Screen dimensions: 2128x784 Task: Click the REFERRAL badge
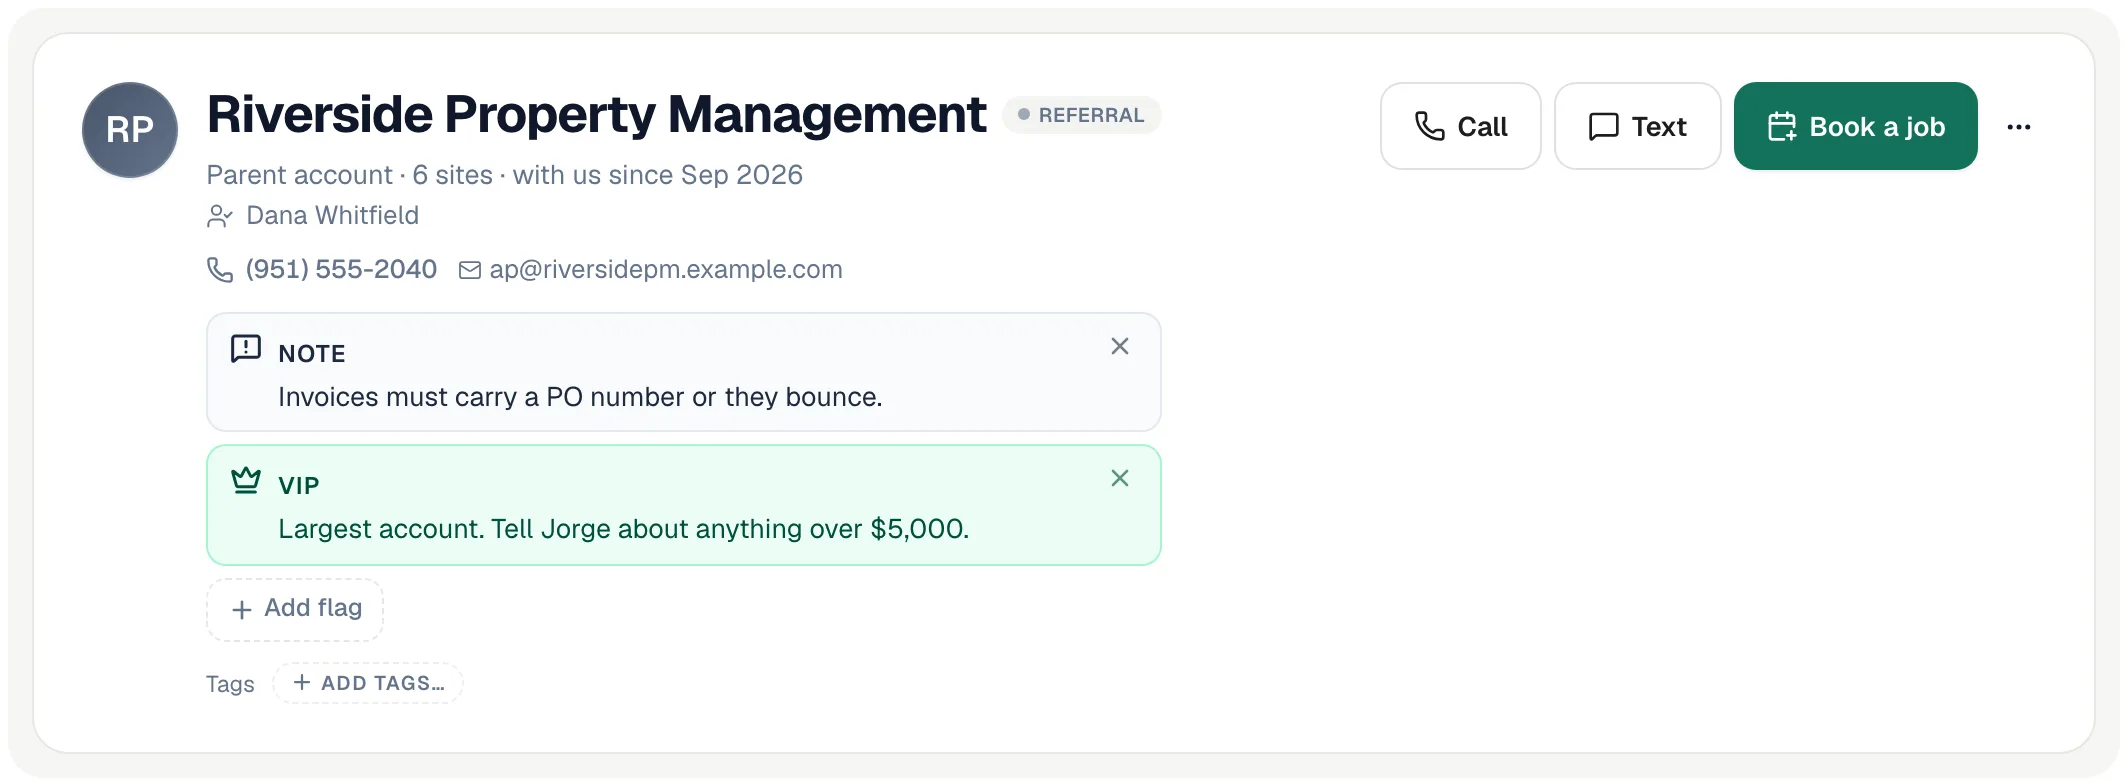(x=1082, y=115)
